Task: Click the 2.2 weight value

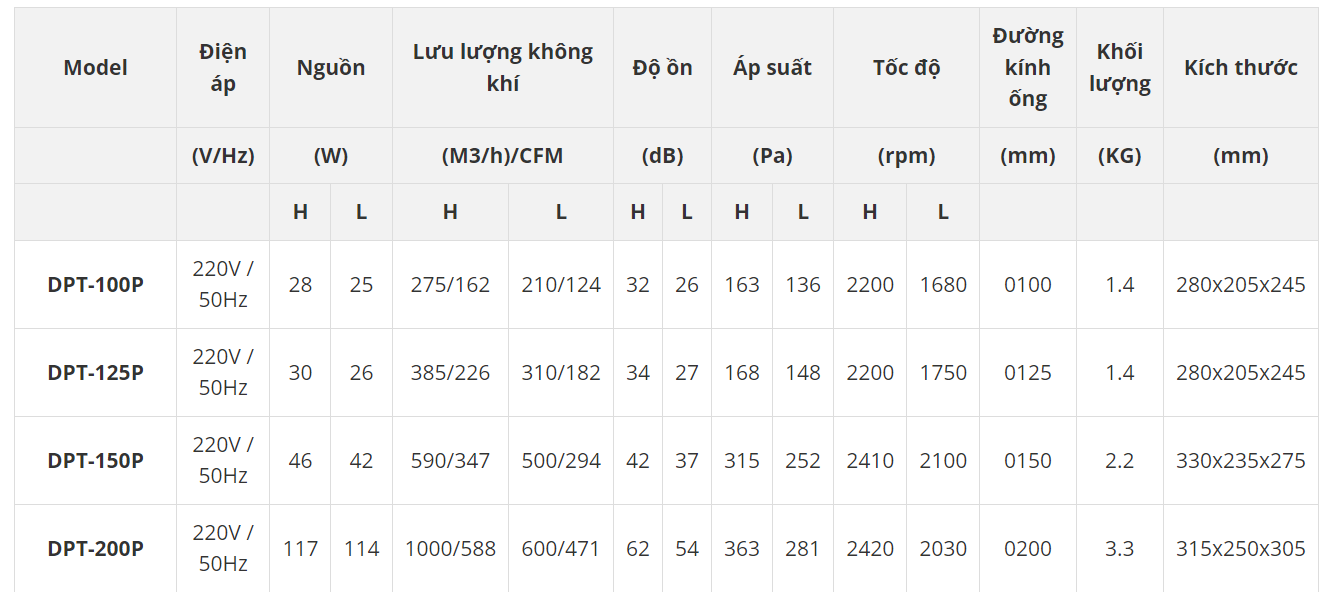Action: tap(1120, 461)
